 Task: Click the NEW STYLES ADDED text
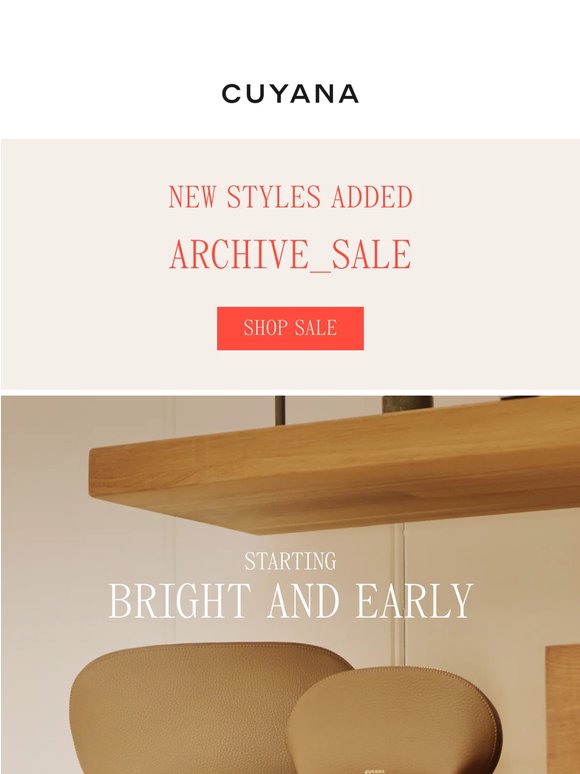point(290,196)
